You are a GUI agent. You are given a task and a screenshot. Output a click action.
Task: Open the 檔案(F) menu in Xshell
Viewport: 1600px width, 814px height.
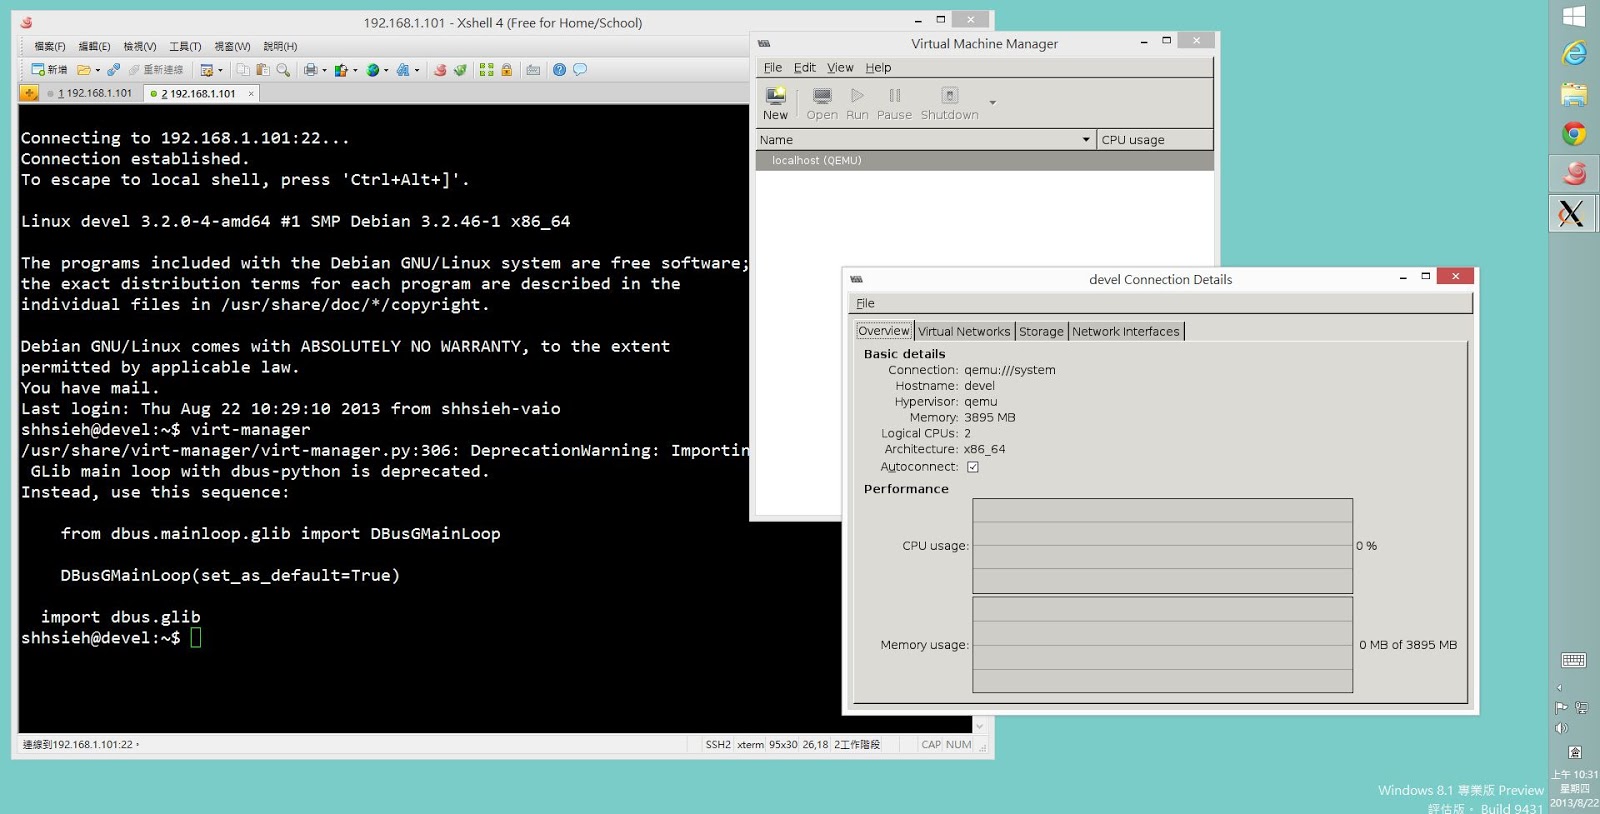coord(50,47)
